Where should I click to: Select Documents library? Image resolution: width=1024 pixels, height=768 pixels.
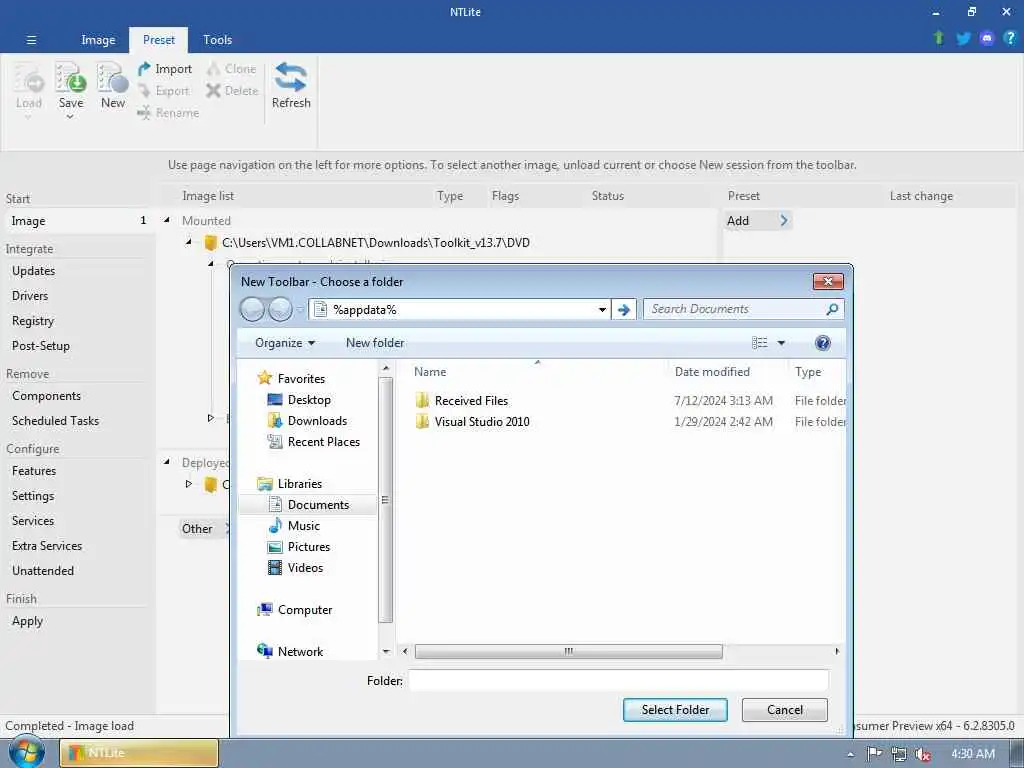318,505
